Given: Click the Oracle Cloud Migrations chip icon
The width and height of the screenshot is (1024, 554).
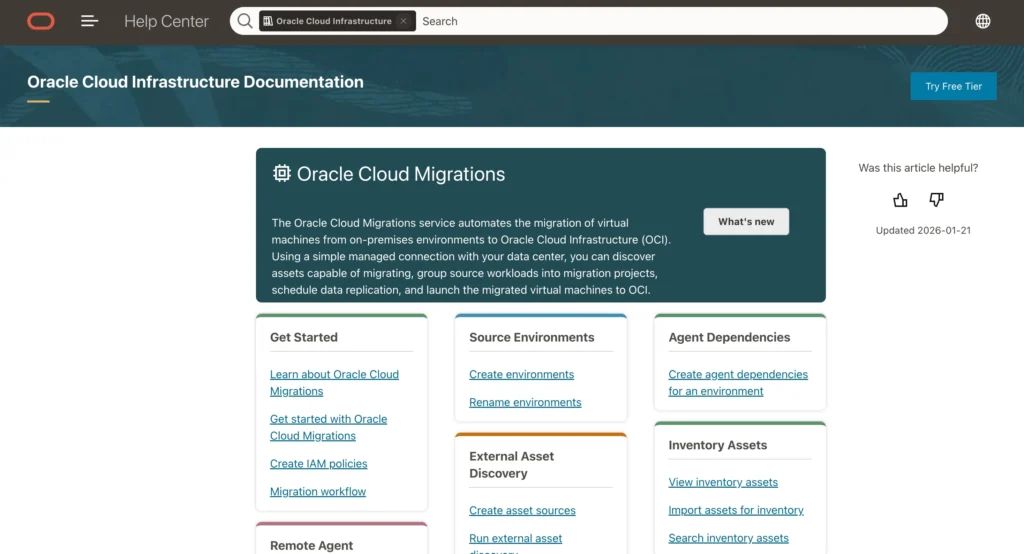Looking at the screenshot, I should pyautogui.click(x=281, y=173).
